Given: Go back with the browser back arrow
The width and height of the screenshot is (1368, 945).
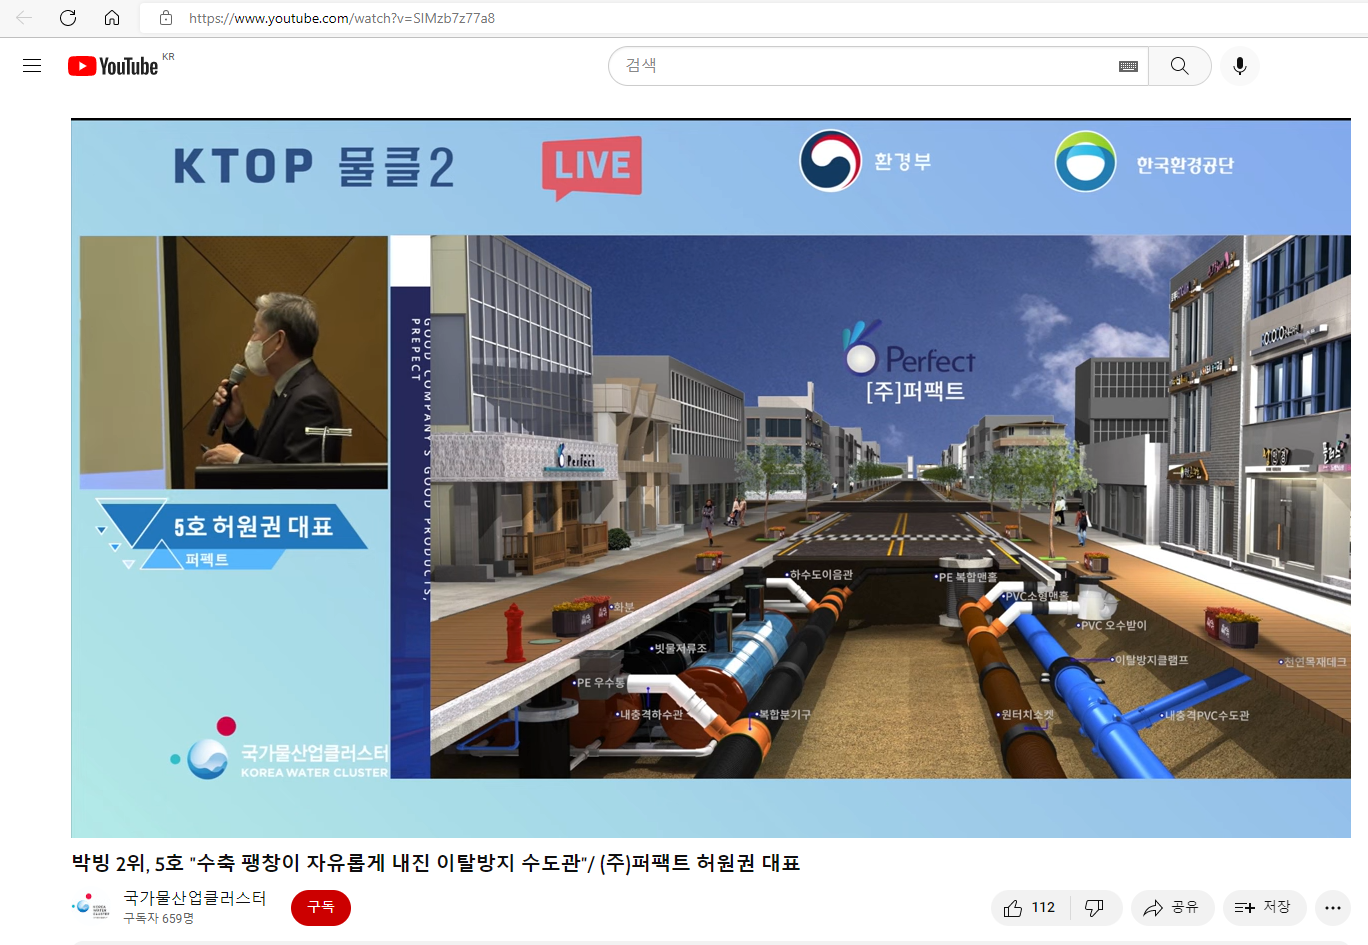Looking at the screenshot, I should [24, 18].
